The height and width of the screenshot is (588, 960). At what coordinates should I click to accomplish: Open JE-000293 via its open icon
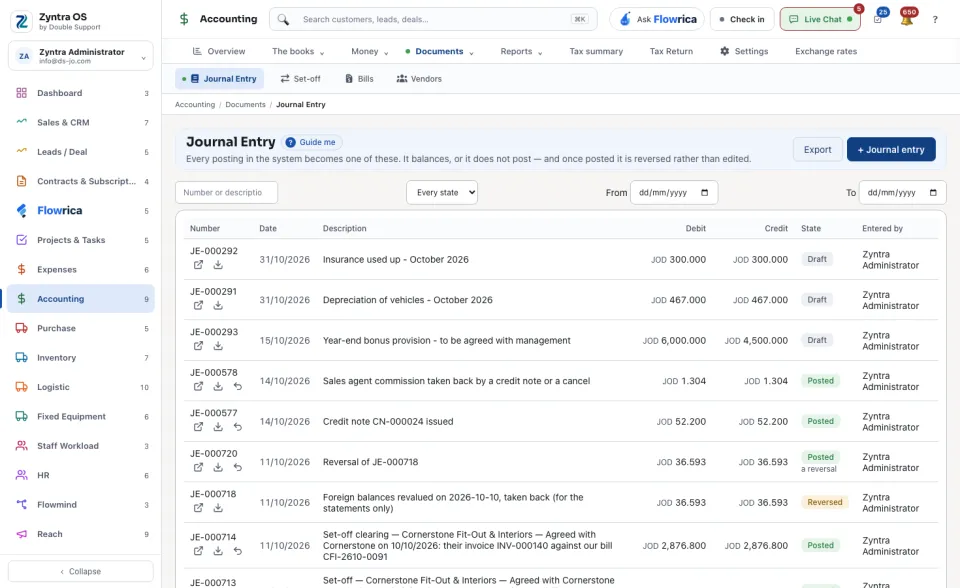pos(198,346)
